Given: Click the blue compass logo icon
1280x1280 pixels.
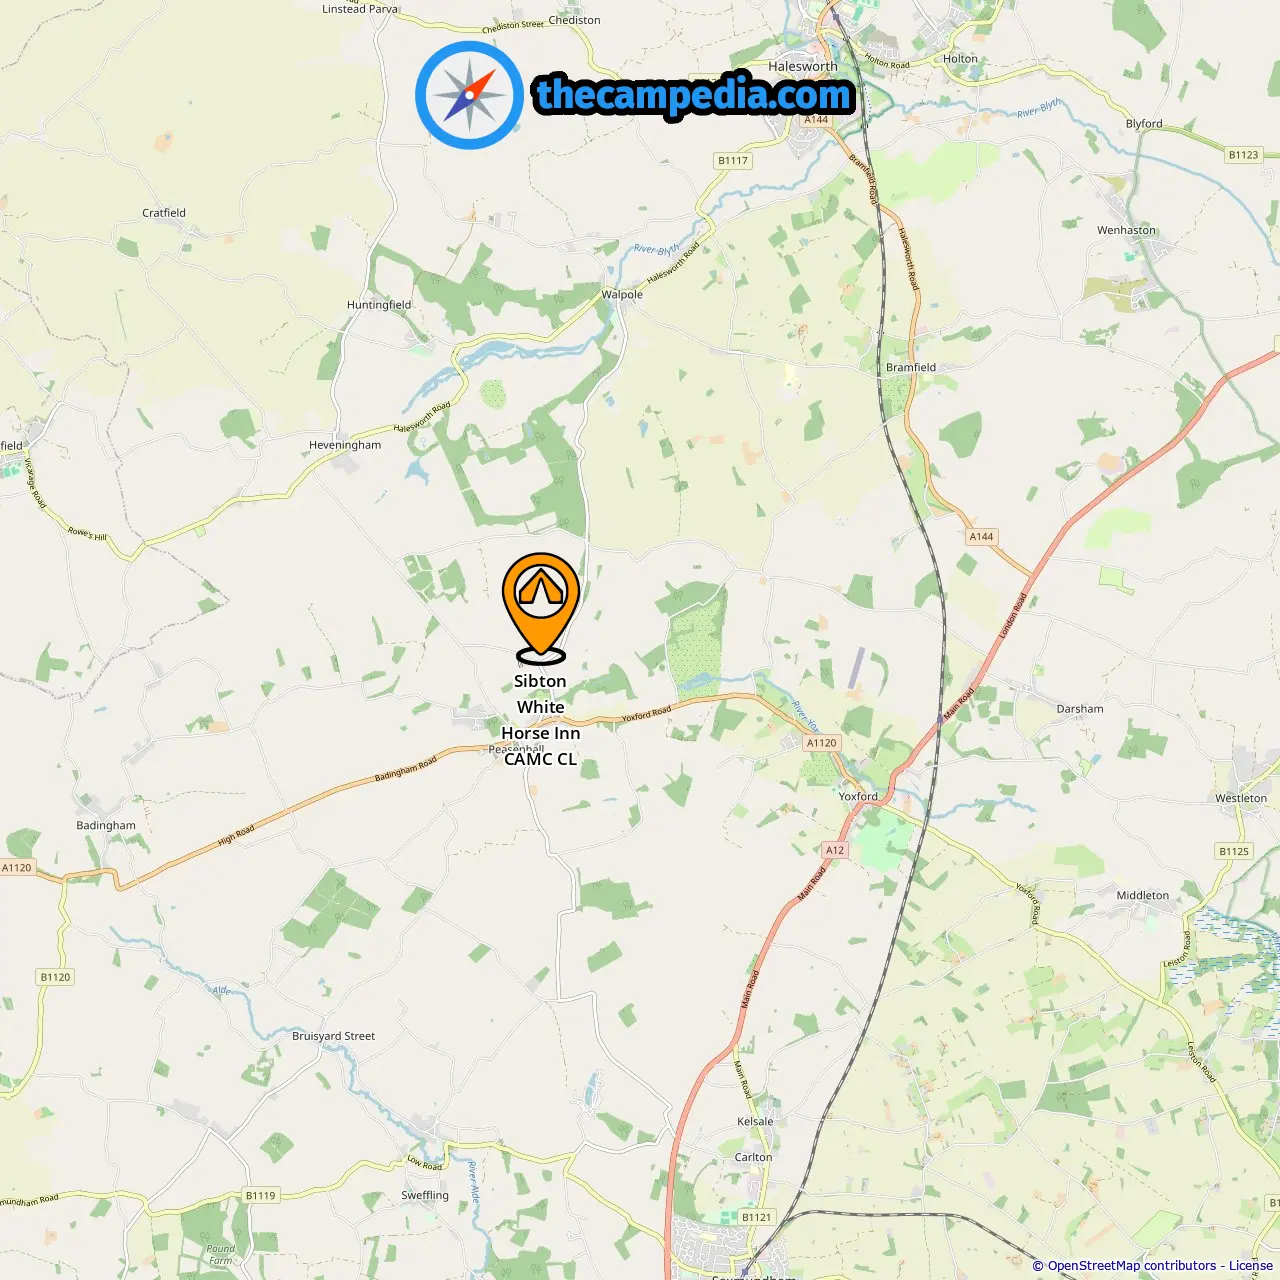Looking at the screenshot, I should 469,95.
